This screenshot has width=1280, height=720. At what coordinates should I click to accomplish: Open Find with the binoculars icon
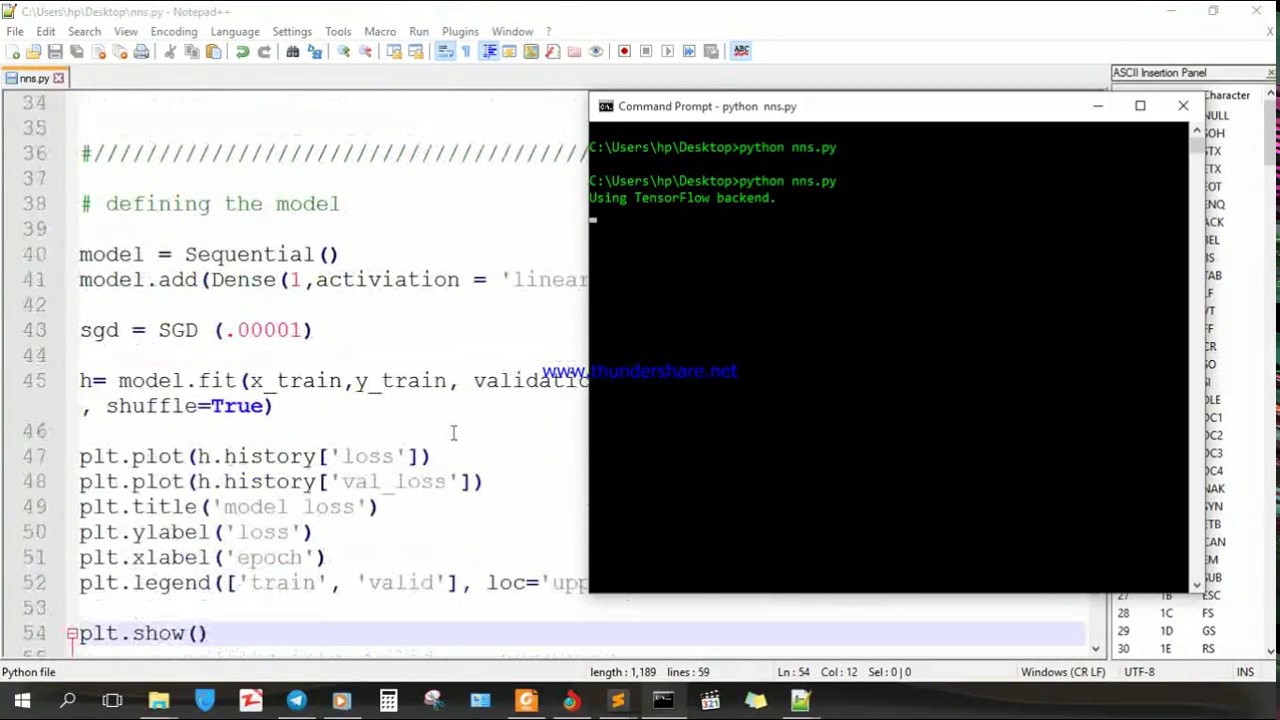click(x=293, y=51)
